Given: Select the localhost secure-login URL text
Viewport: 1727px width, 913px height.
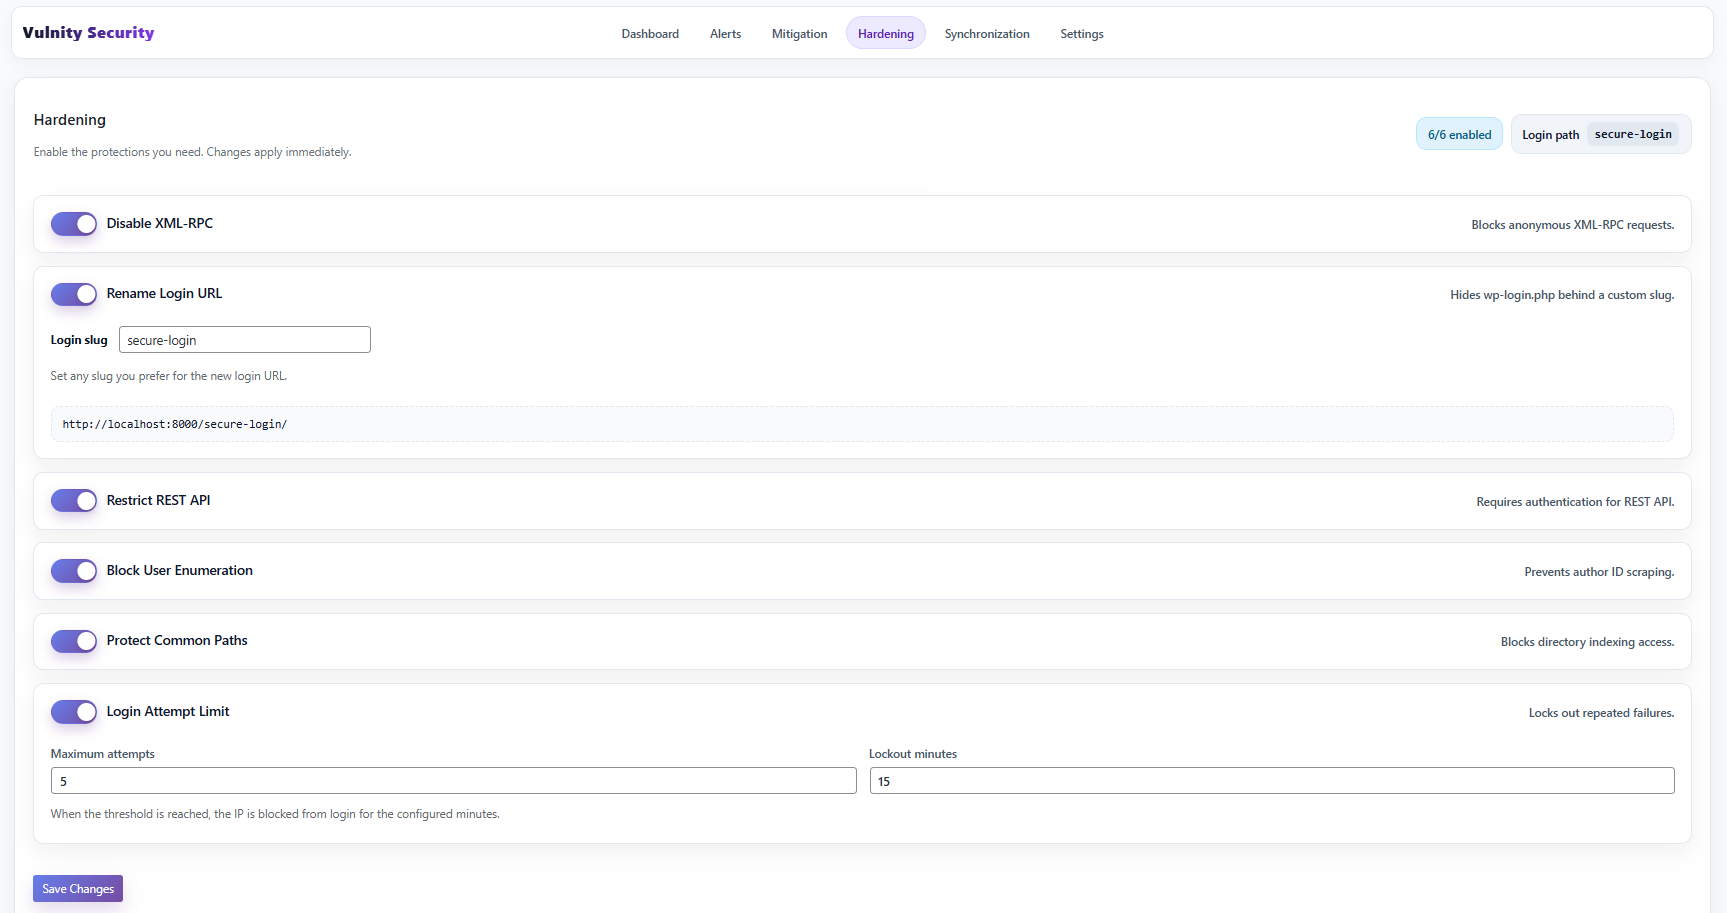Looking at the screenshot, I should tap(175, 424).
